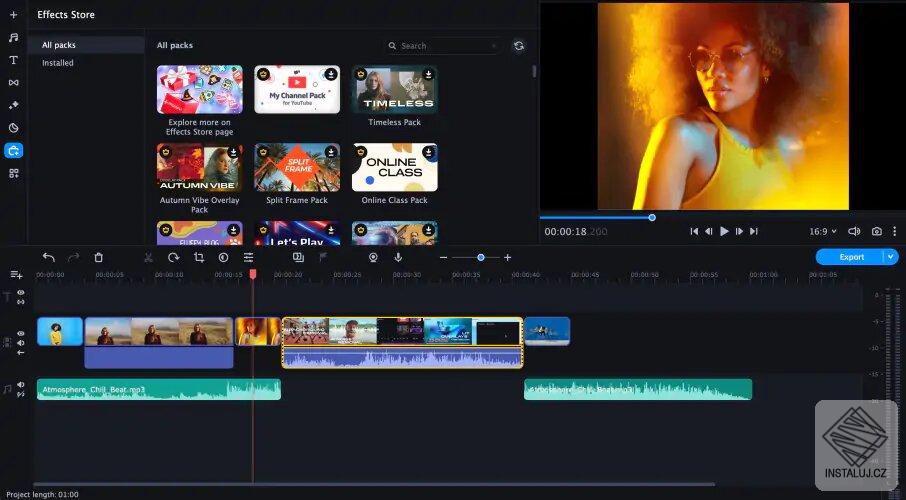Open the Transitions bowtie tab
Image resolution: width=906 pixels, height=500 pixels.
(x=14, y=83)
